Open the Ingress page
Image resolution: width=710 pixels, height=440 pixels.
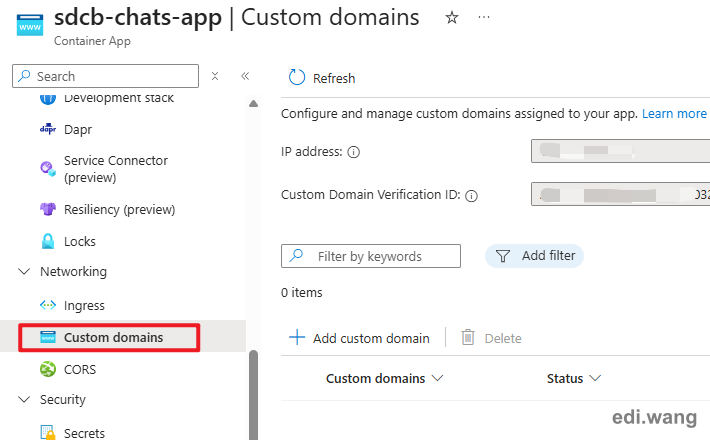pos(84,306)
